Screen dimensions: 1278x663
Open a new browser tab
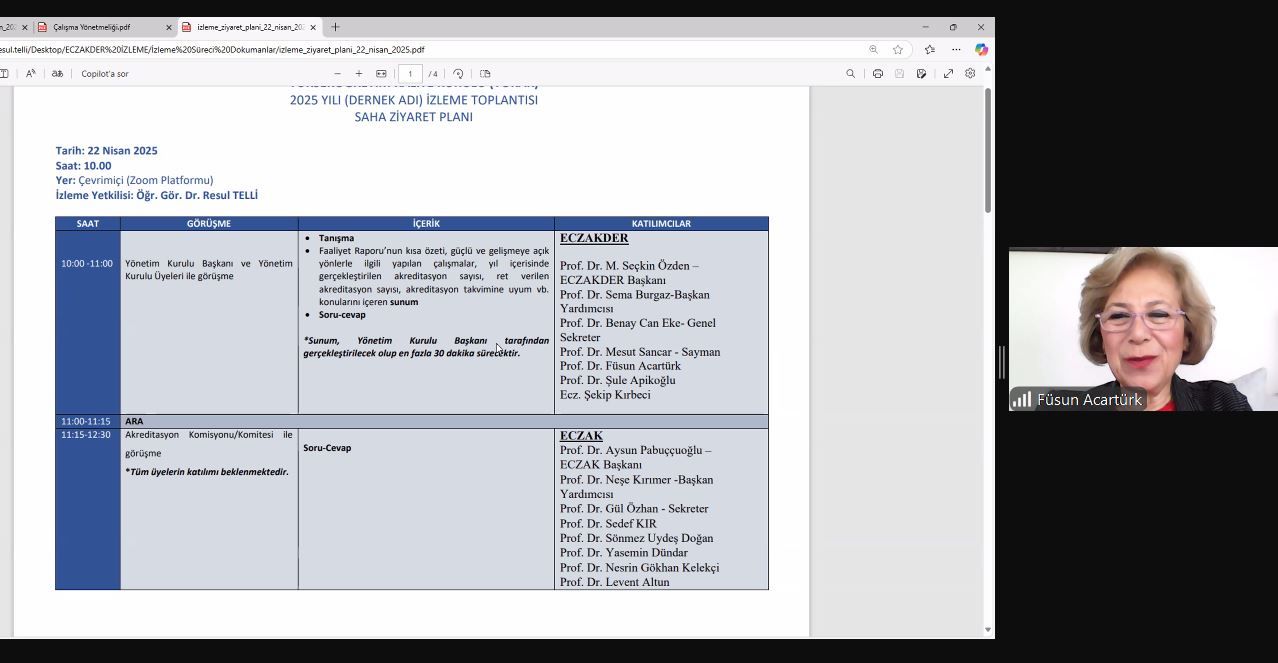click(335, 27)
